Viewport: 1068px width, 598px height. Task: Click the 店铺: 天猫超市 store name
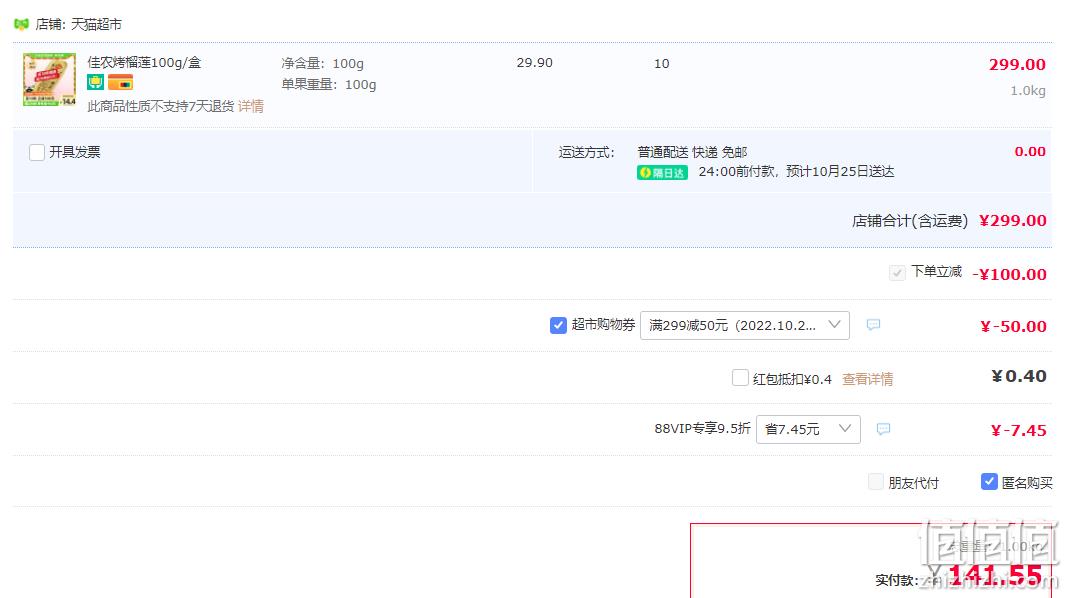(78, 25)
